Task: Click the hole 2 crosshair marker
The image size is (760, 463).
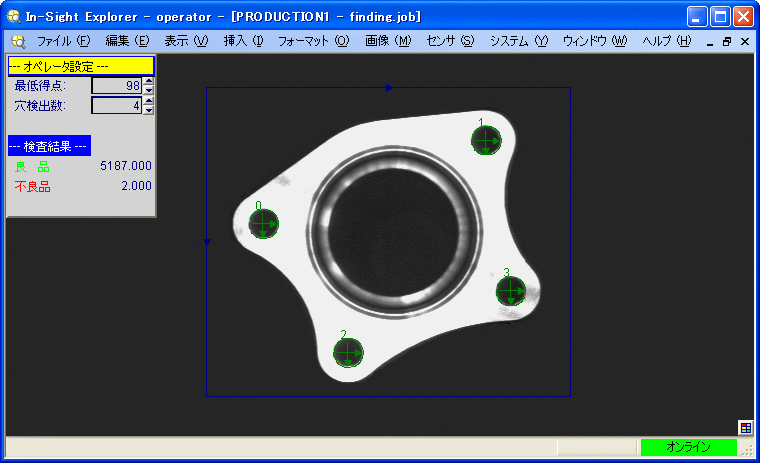Action: coord(348,352)
